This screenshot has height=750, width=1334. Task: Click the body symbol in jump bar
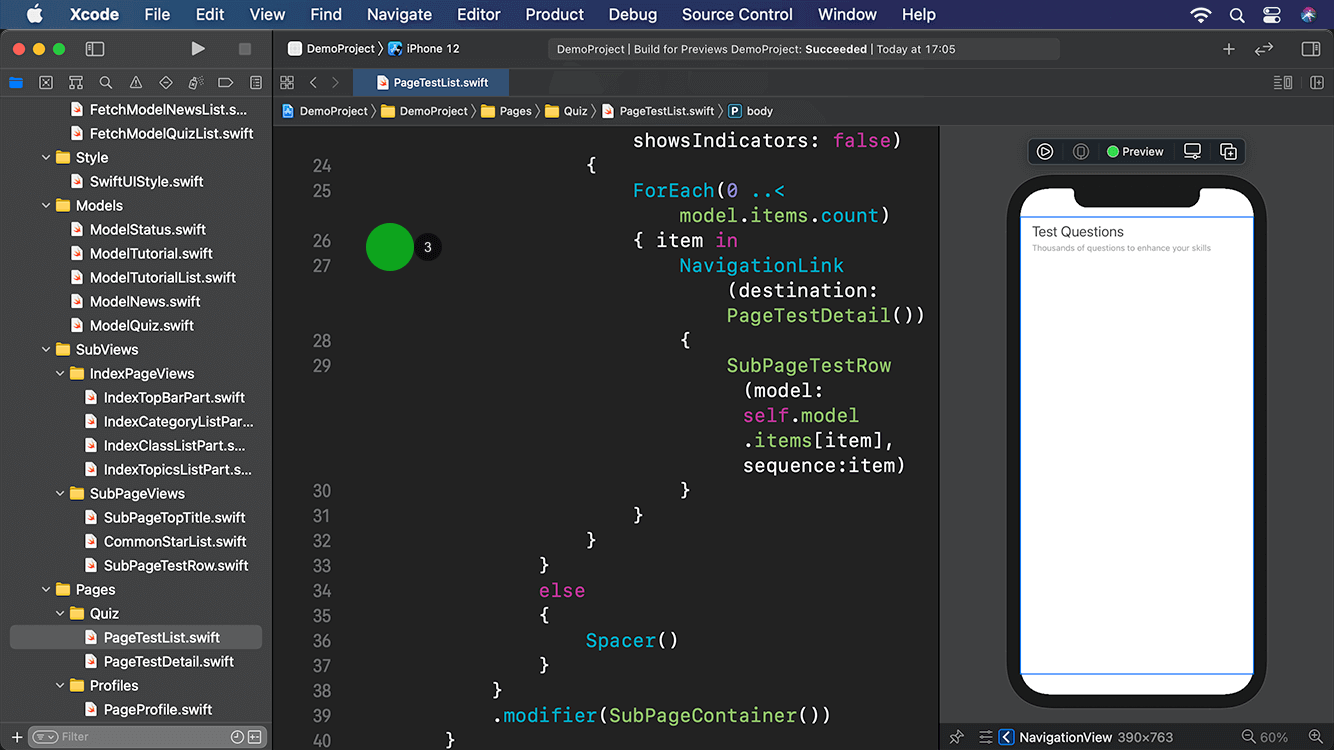click(751, 111)
